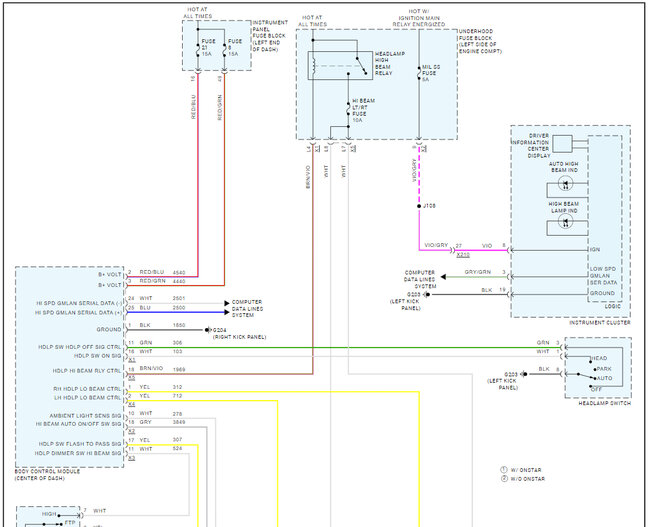Screen dimensions: 650x527
Task: Click the Driver Information Center display box
Action: pos(563,144)
